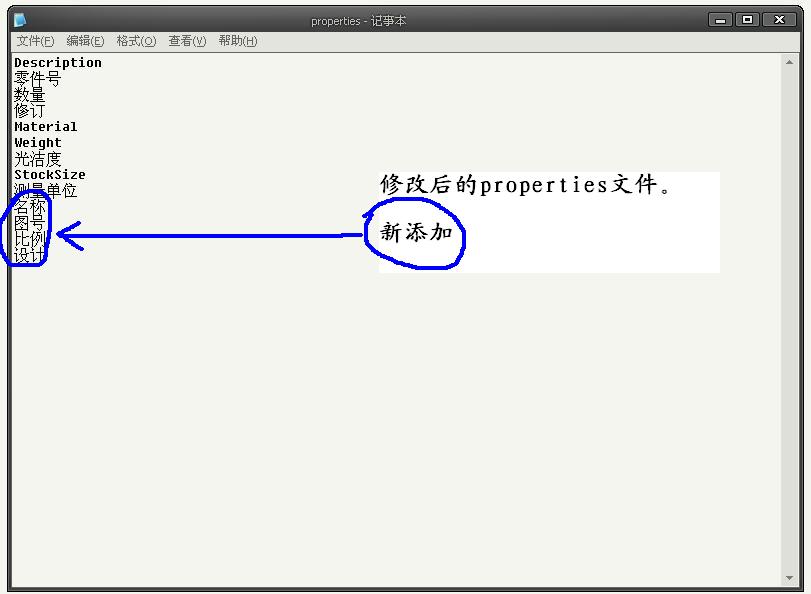Place cursor in 设计 line
The width and height of the screenshot is (811, 594).
pyautogui.click(x=29, y=255)
